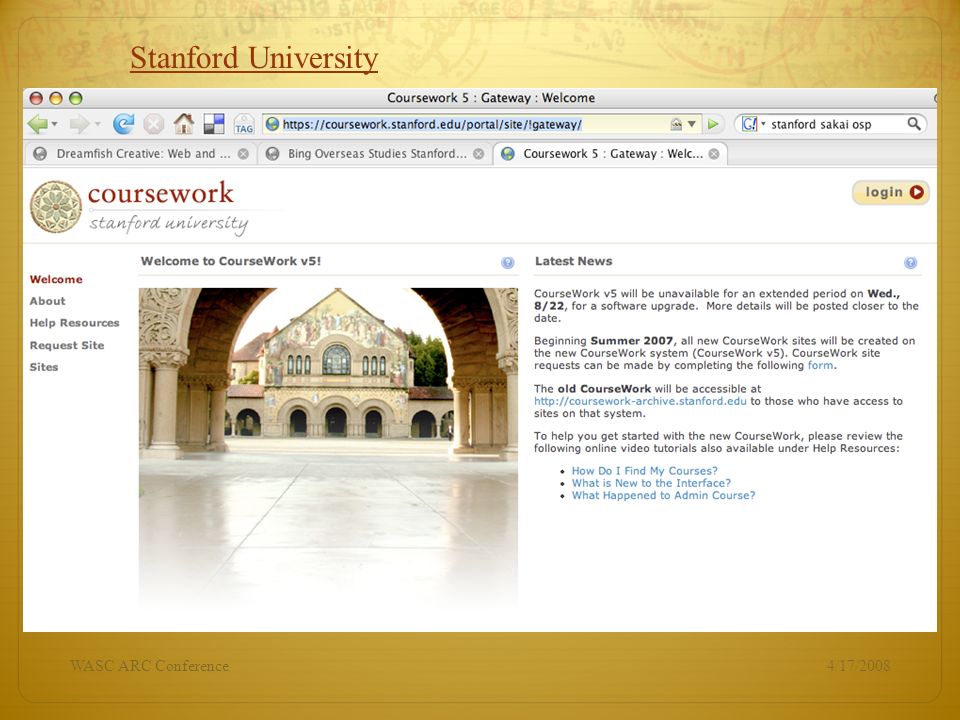Image resolution: width=960 pixels, height=720 pixels.
Task: Reload the page with the blue refresh icon
Action: pos(124,124)
